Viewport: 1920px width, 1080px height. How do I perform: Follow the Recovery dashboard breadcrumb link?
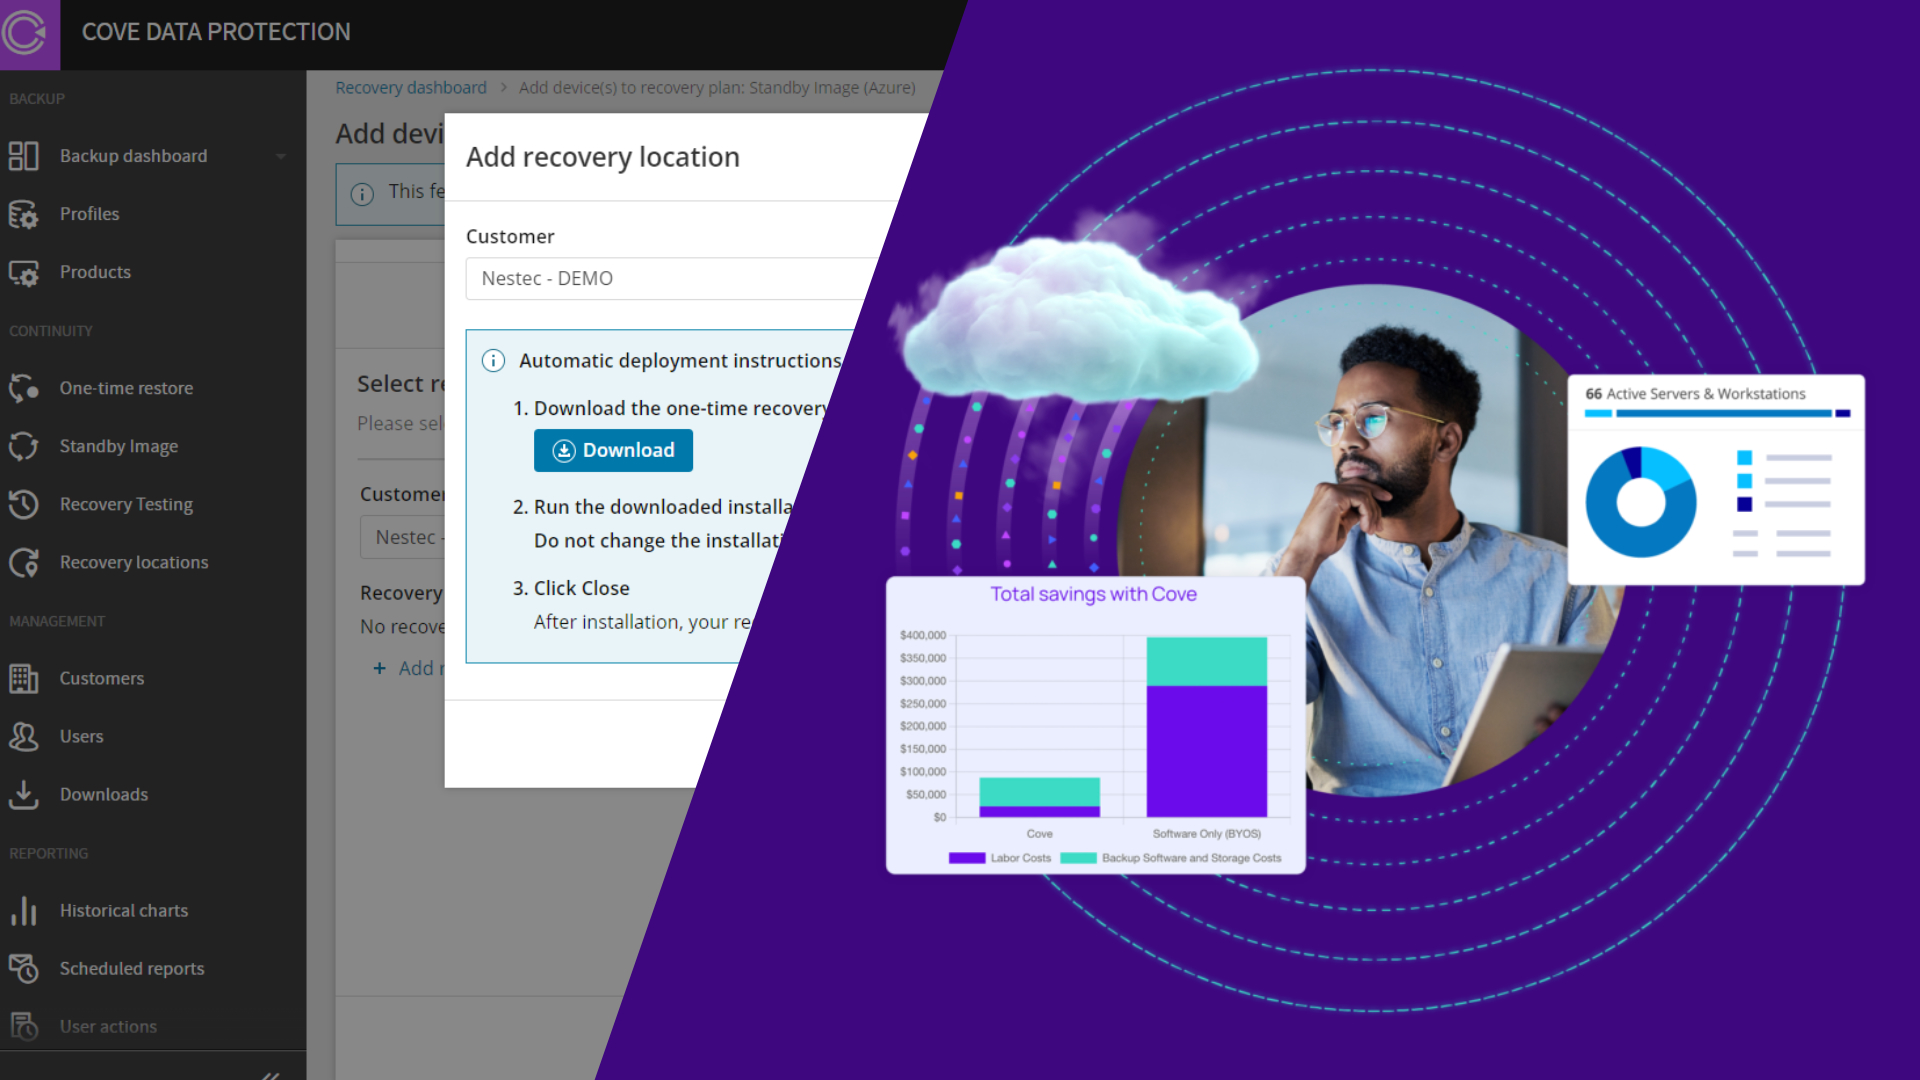pyautogui.click(x=410, y=88)
